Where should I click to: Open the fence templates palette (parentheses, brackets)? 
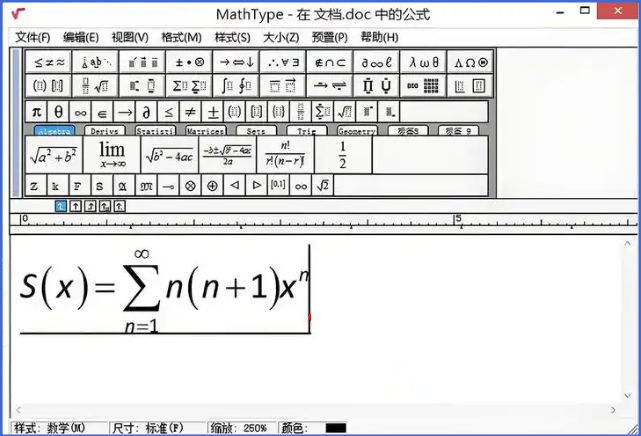(49, 86)
